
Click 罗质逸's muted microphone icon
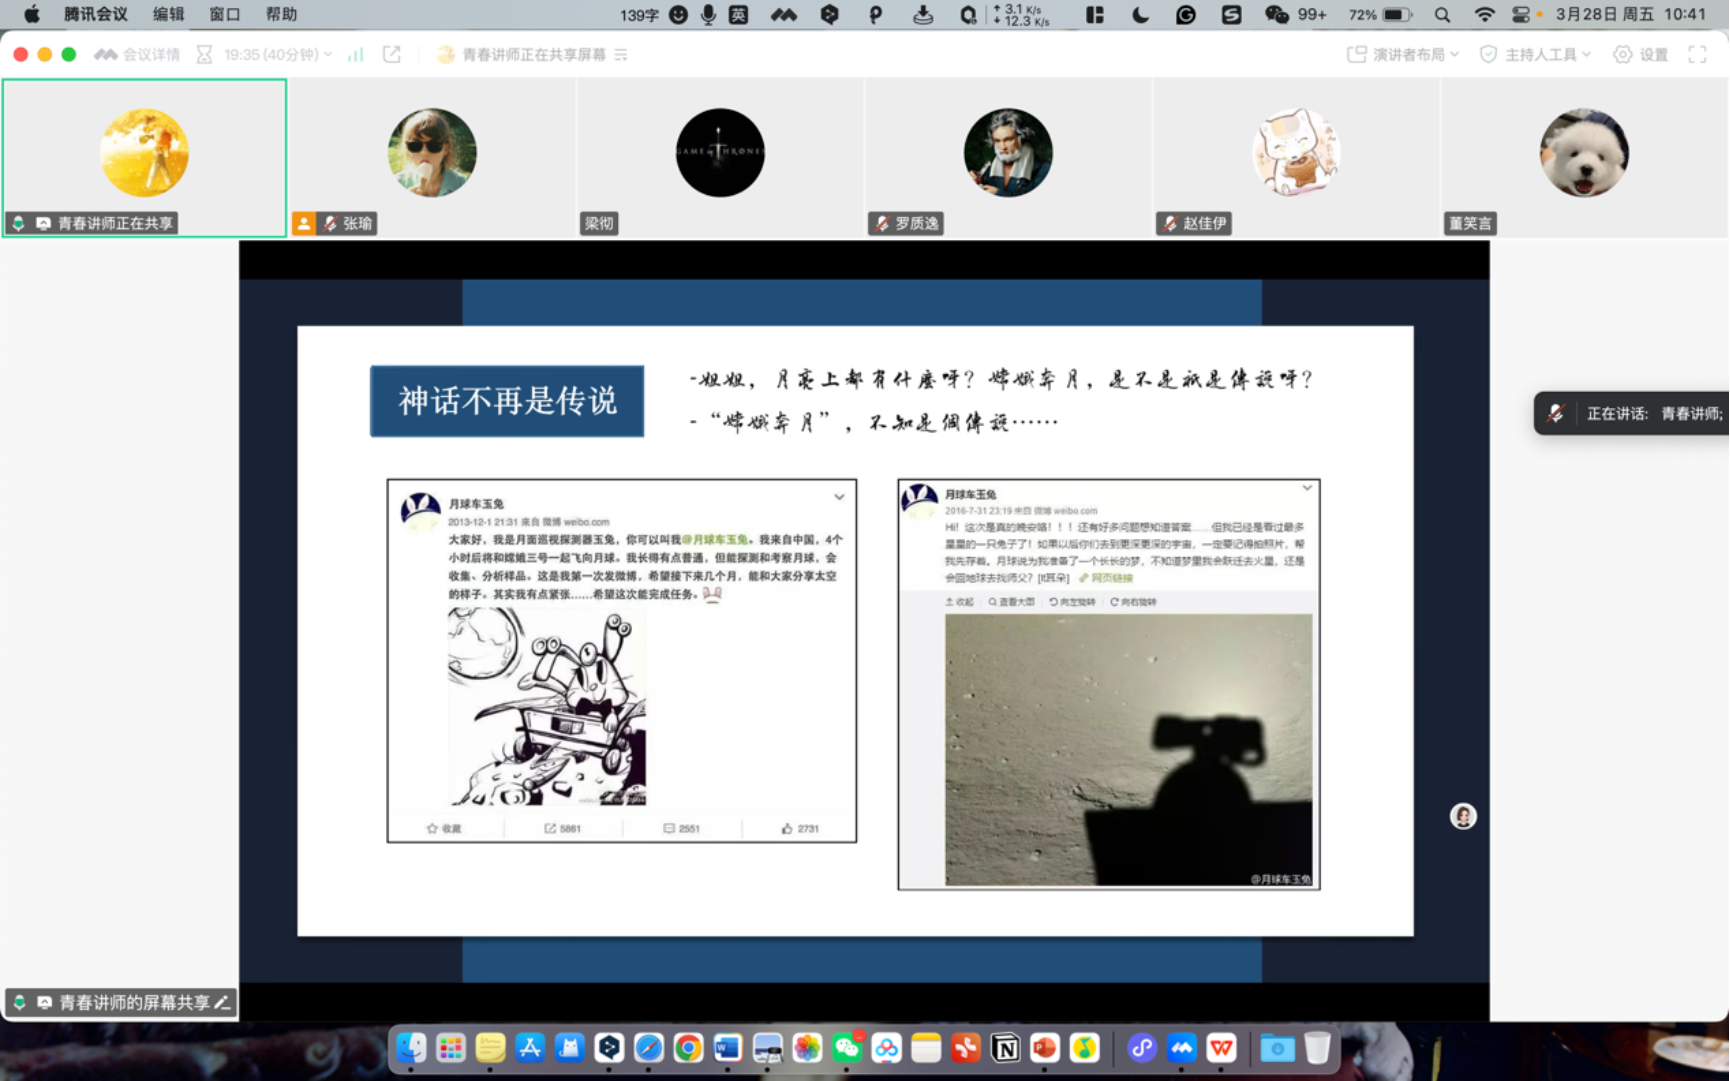[x=881, y=224]
